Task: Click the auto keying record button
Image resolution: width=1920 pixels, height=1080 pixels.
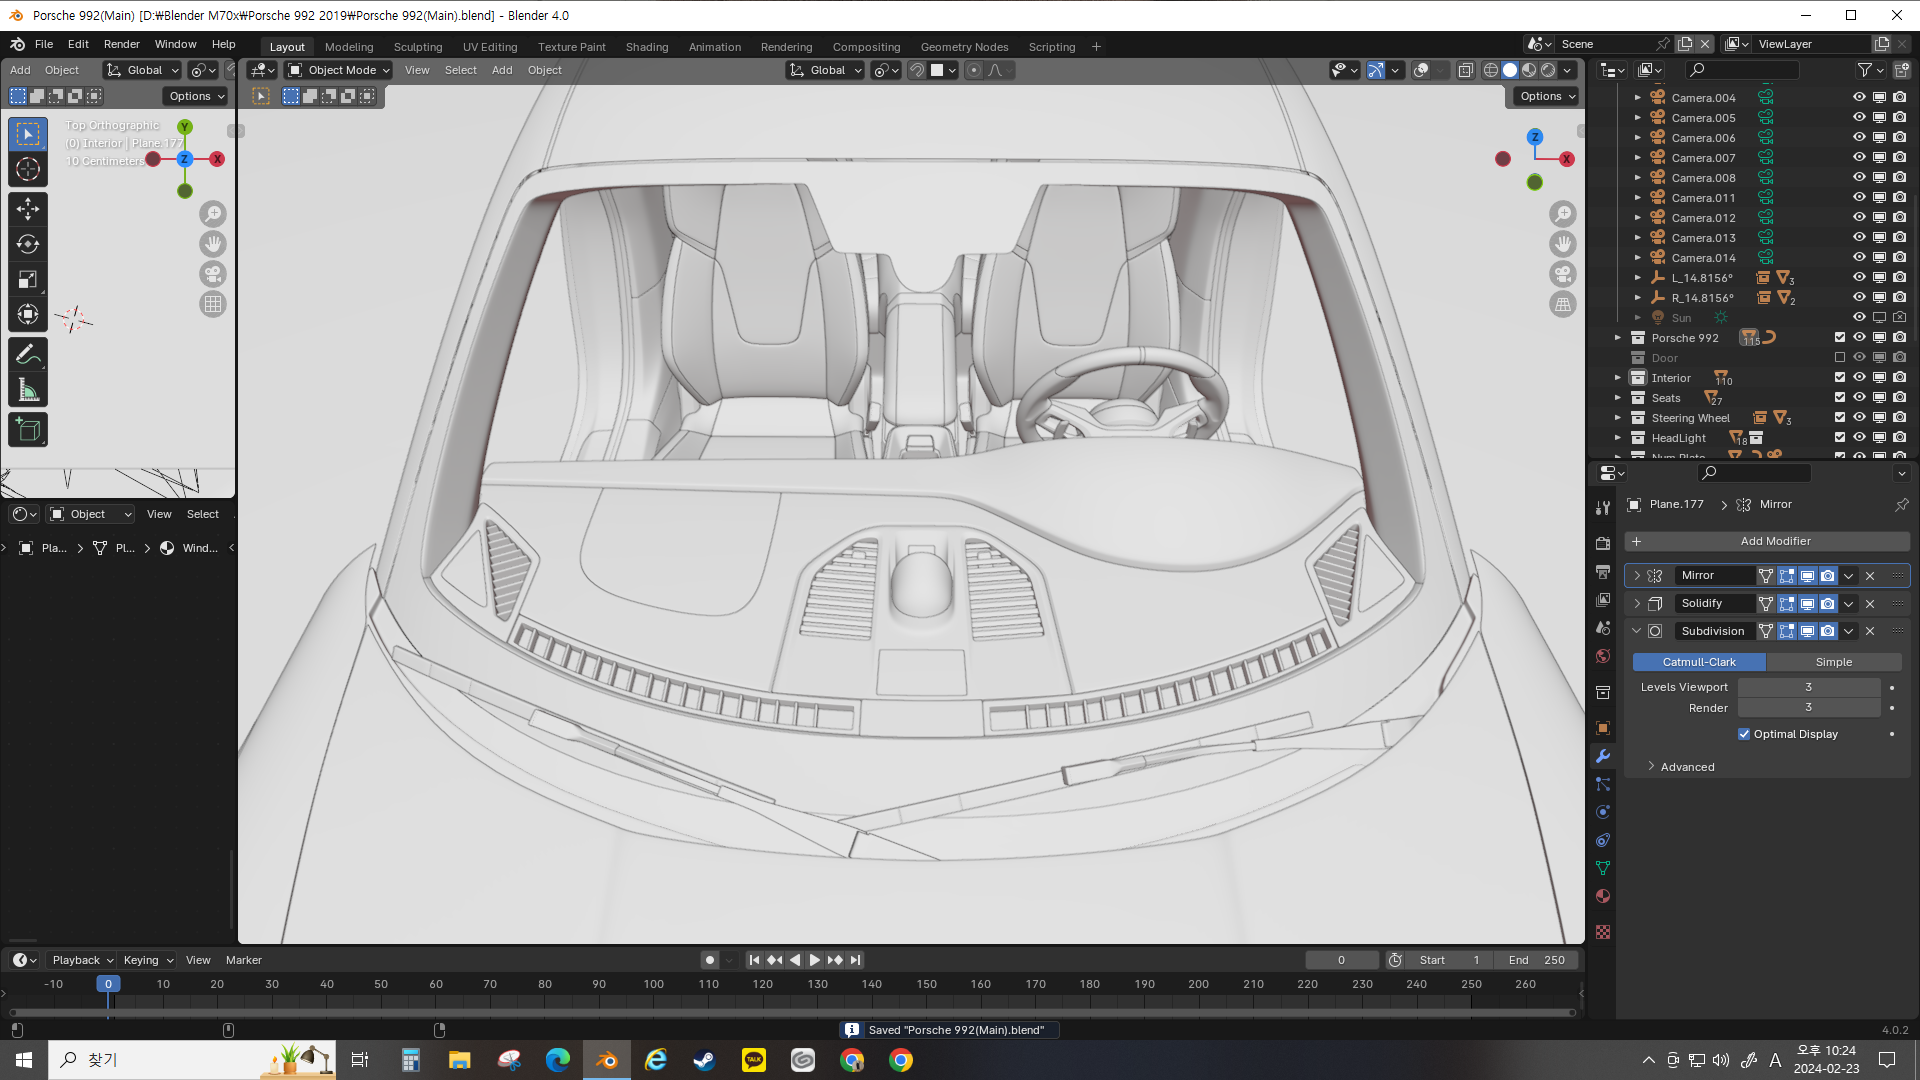Action: [x=710, y=960]
